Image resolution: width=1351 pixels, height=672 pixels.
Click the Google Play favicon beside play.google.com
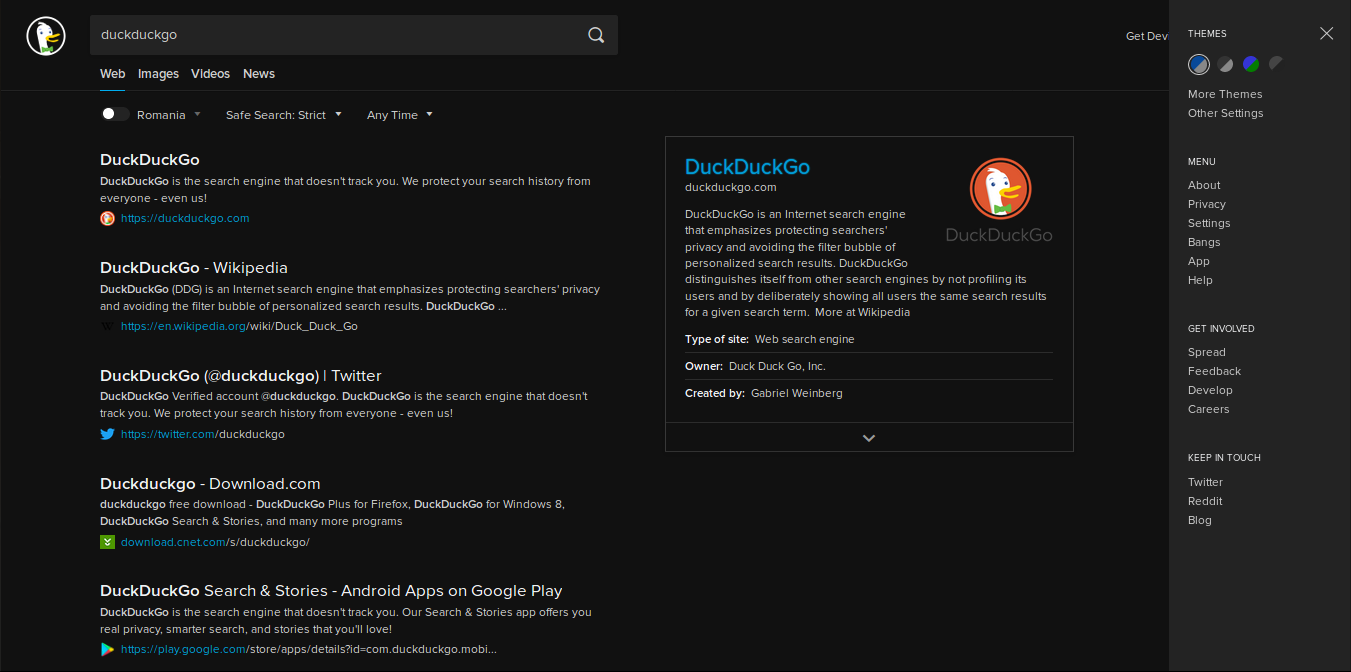pos(107,650)
